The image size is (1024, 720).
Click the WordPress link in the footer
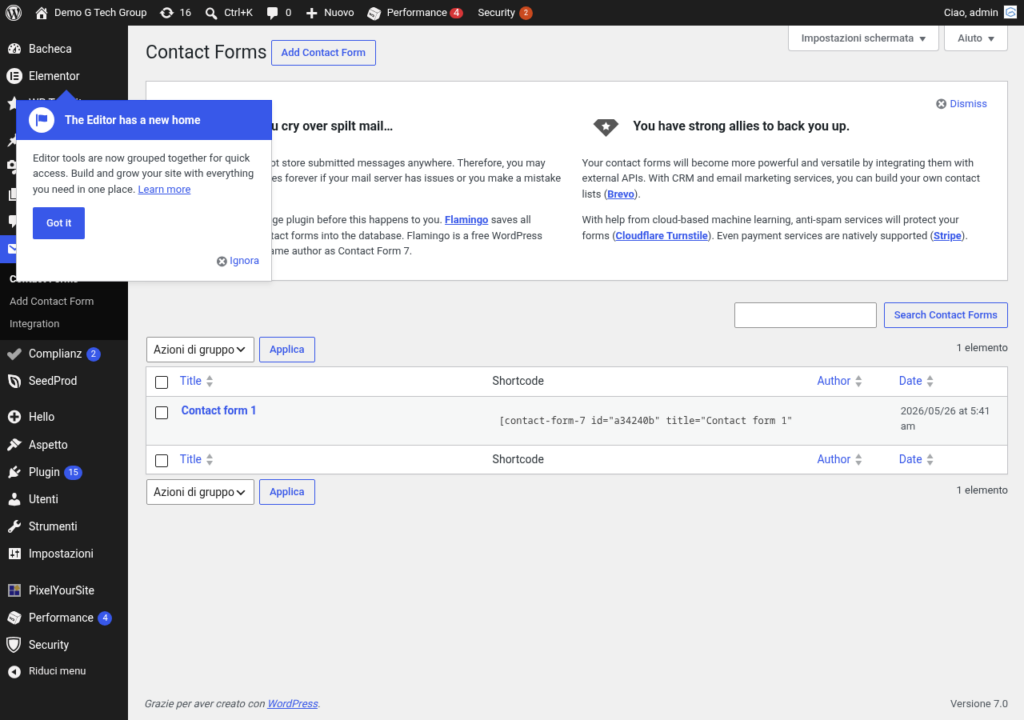click(x=293, y=704)
